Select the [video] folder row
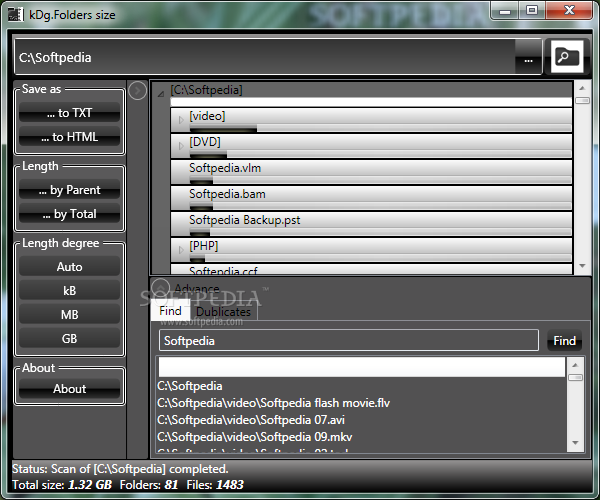 click(371, 120)
